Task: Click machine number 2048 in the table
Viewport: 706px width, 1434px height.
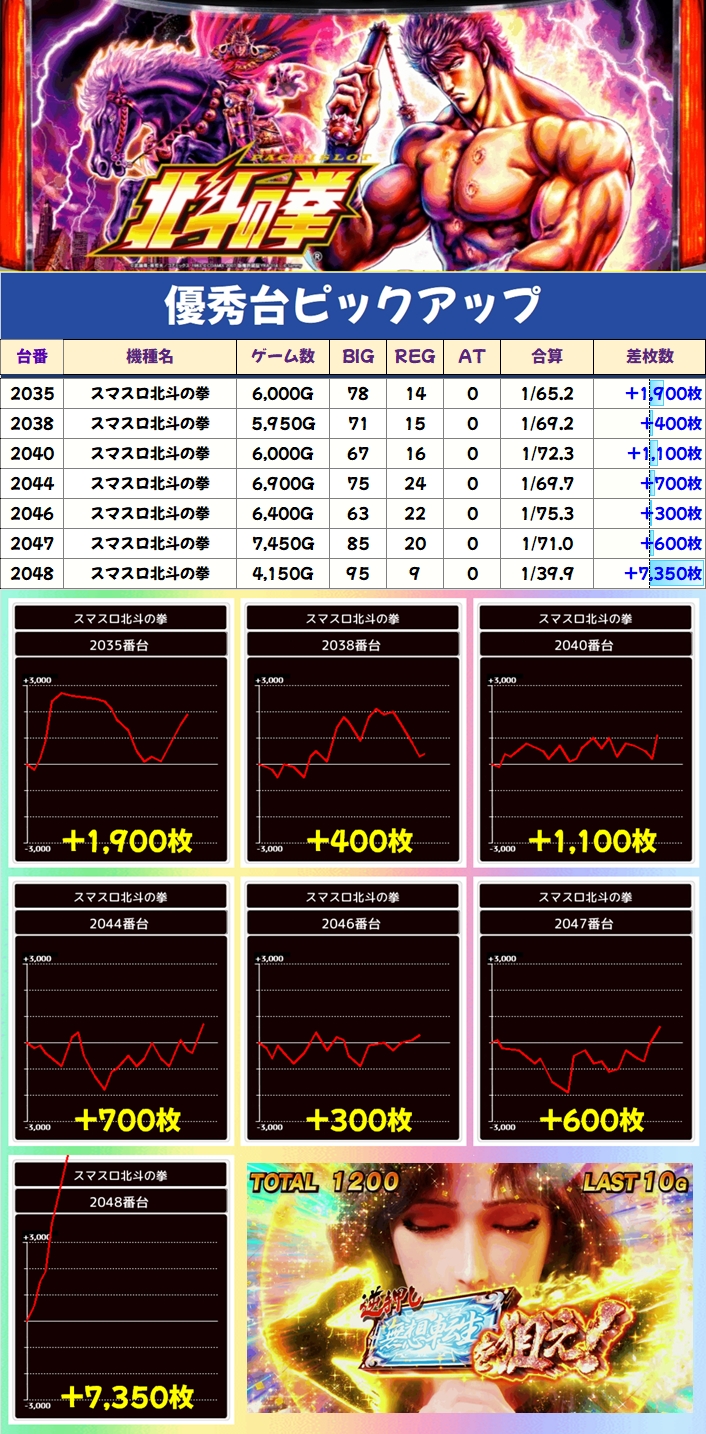Action: 32,574
